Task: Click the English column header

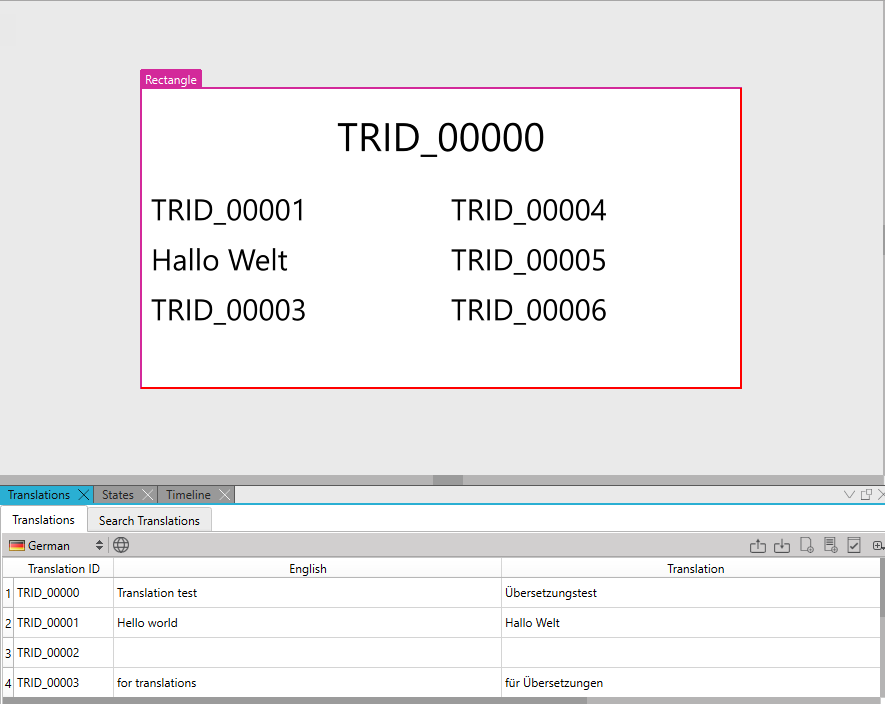Action: pos(307,569)
